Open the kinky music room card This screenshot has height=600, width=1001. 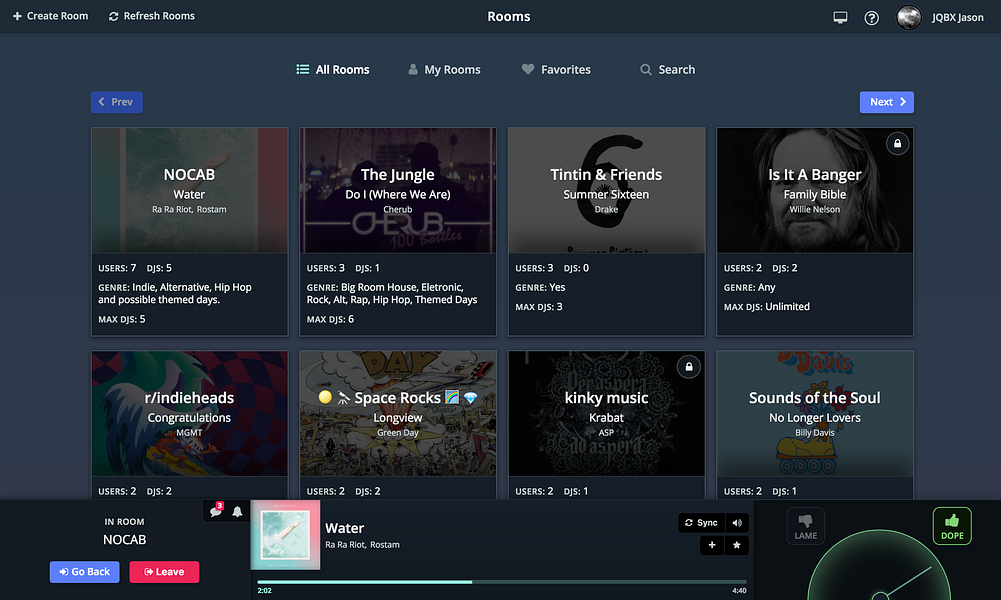click(x=606, y=424)
